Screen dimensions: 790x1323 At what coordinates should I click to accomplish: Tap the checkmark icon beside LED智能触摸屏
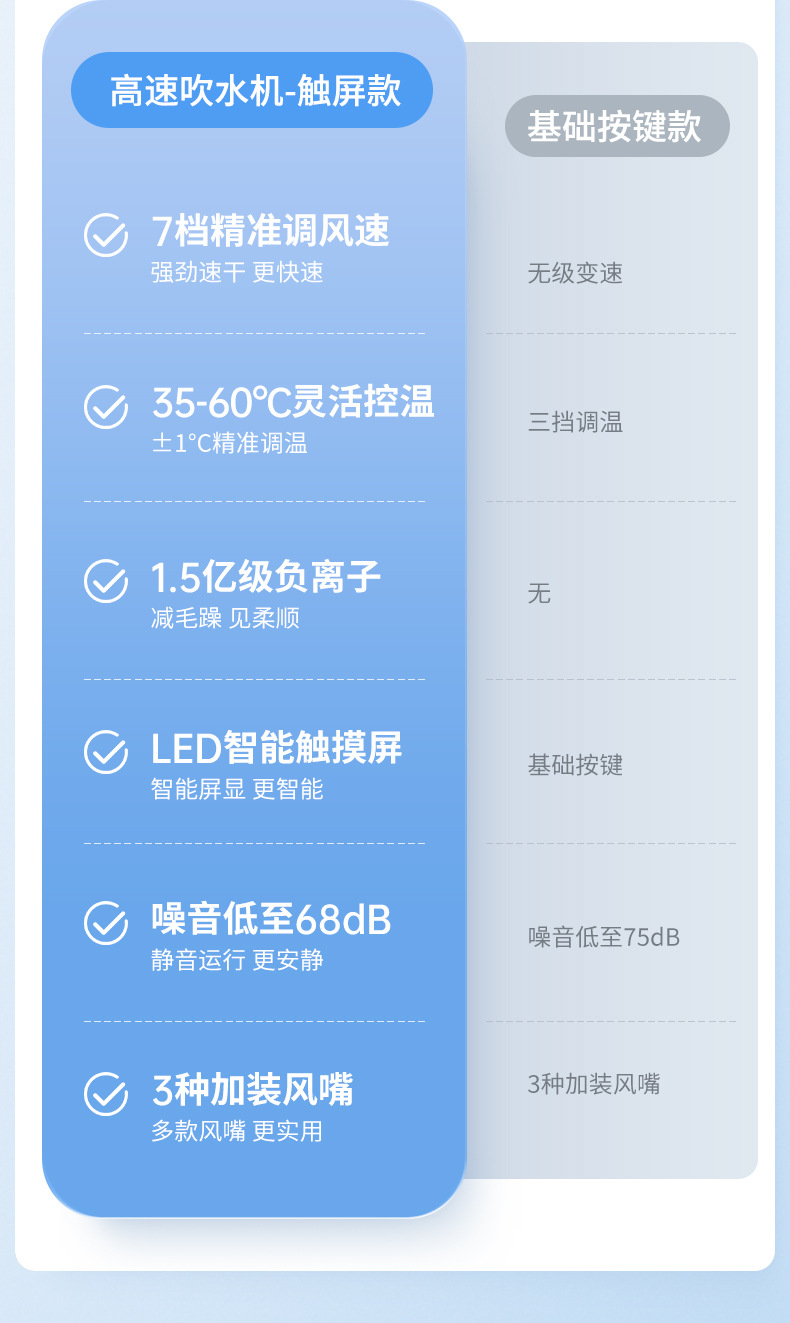point(105,752)
